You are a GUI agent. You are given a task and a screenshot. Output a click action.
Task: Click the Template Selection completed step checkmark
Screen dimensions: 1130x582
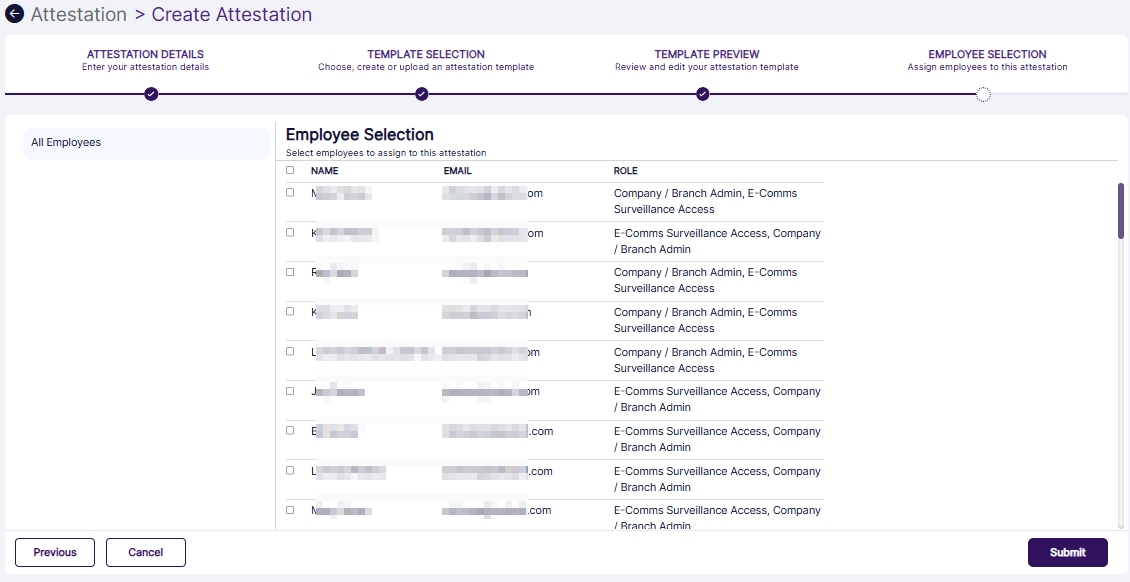[x=421, y=95]
